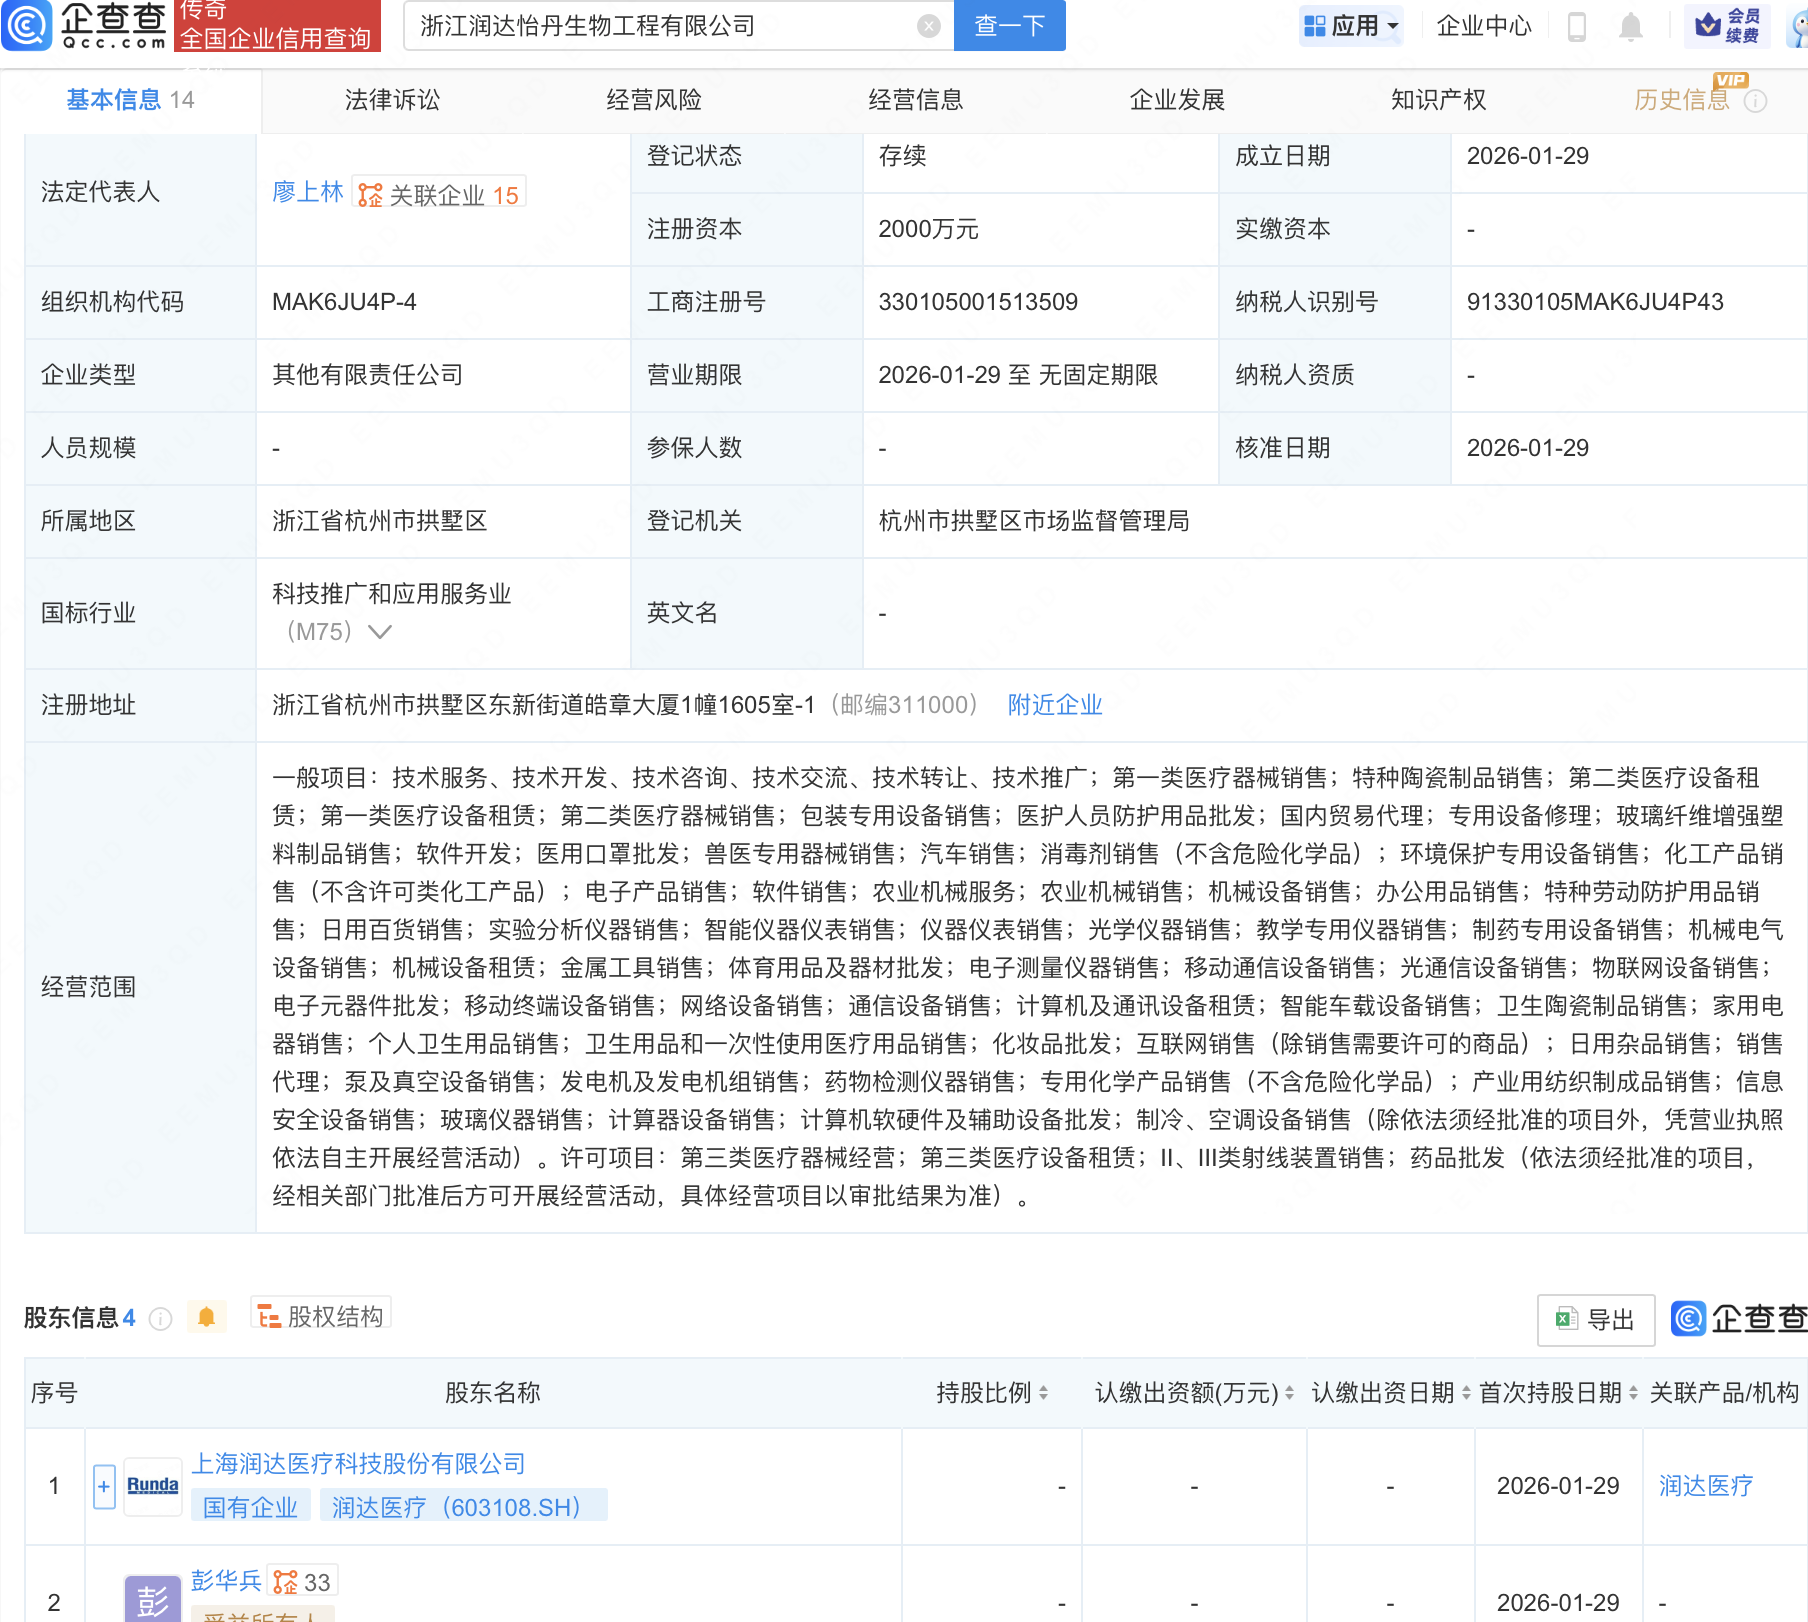This screenshot has width=1808, height=1622.
Task: Toggle sorting on the 认缴出资额 column
Action: tap(1288, 1392)
